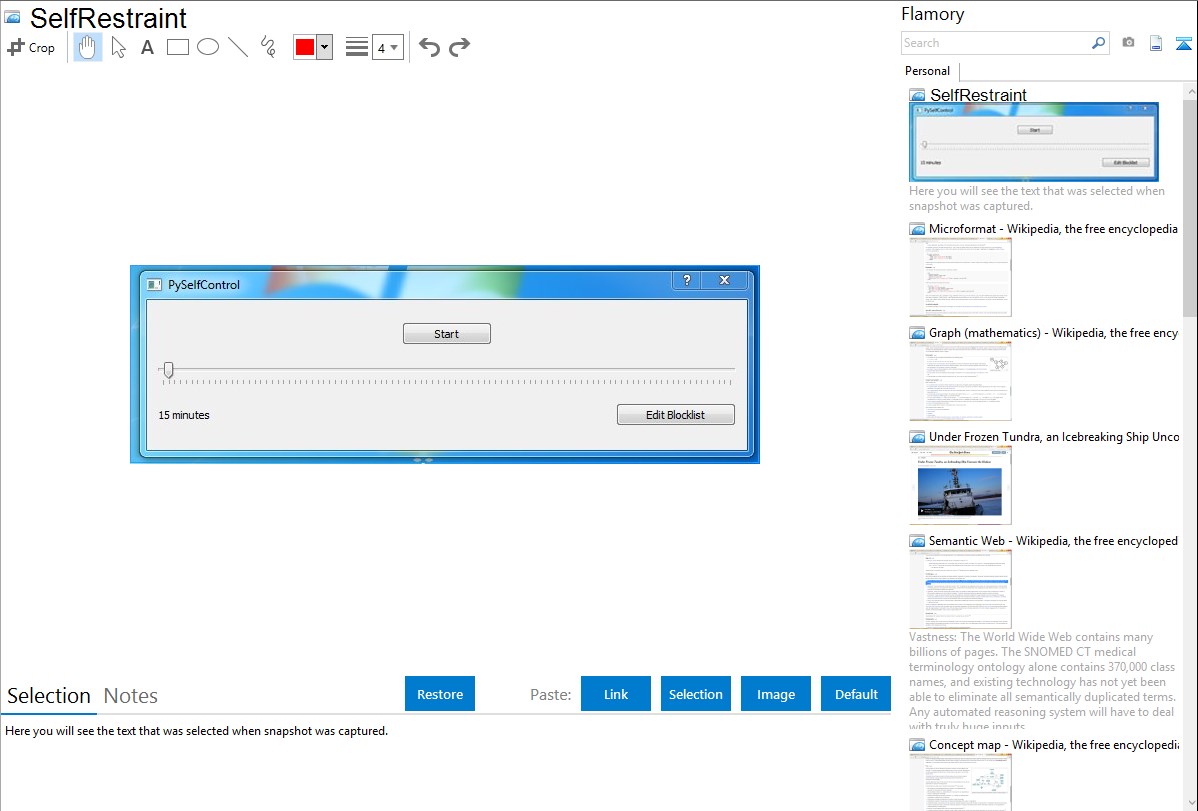Activate the hand pan tool

pyautogui.click(x=88, y=47)
